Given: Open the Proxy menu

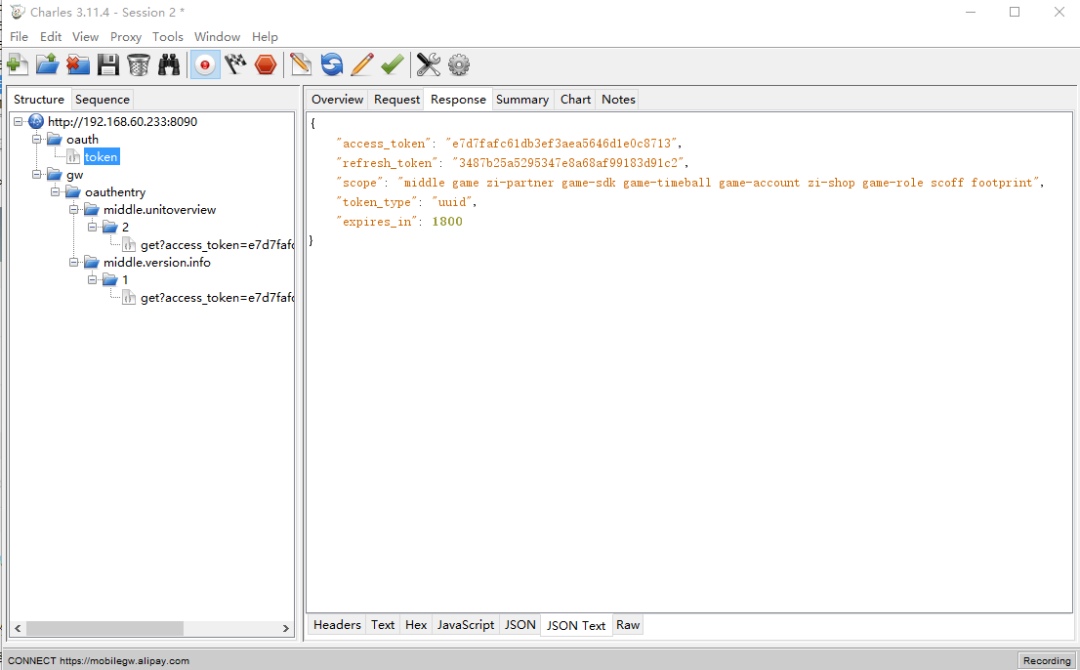Looking at the screenshot, I should (125, 36).
